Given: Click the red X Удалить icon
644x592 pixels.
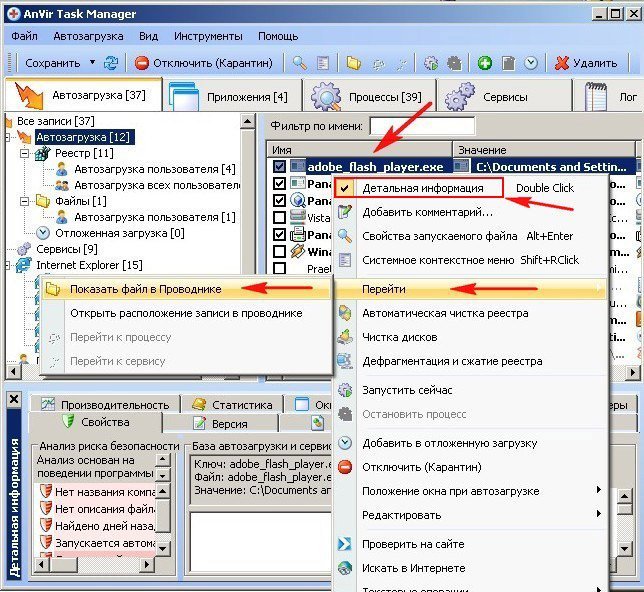Looking at the screenshot, I should pos(561,63).
